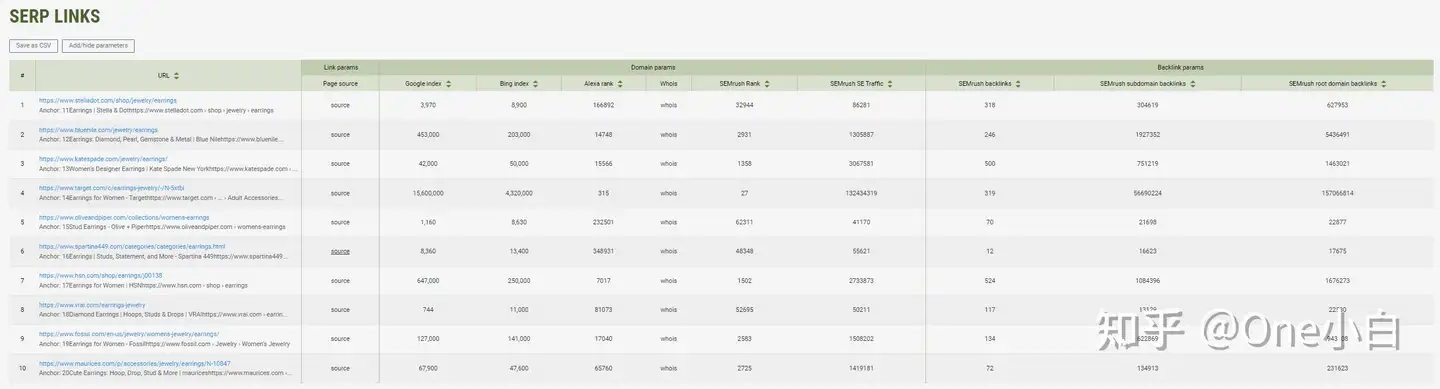Viewport: 1440px width, 389px height.
Task: Select SEMrush backlinks value 524
Action: (x=990, y=280)
